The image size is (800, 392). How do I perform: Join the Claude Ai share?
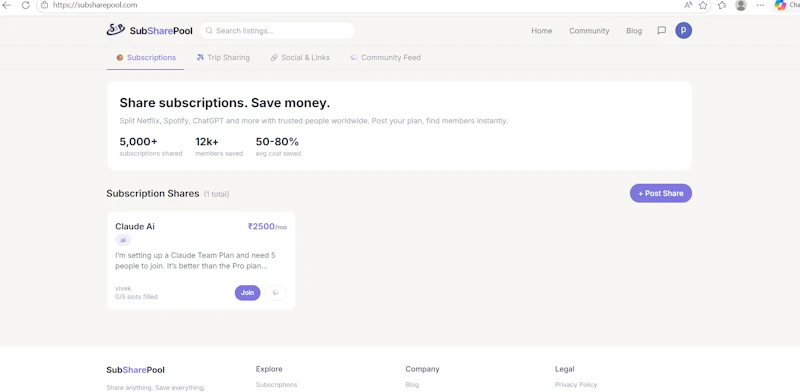(x=247, y=293)
